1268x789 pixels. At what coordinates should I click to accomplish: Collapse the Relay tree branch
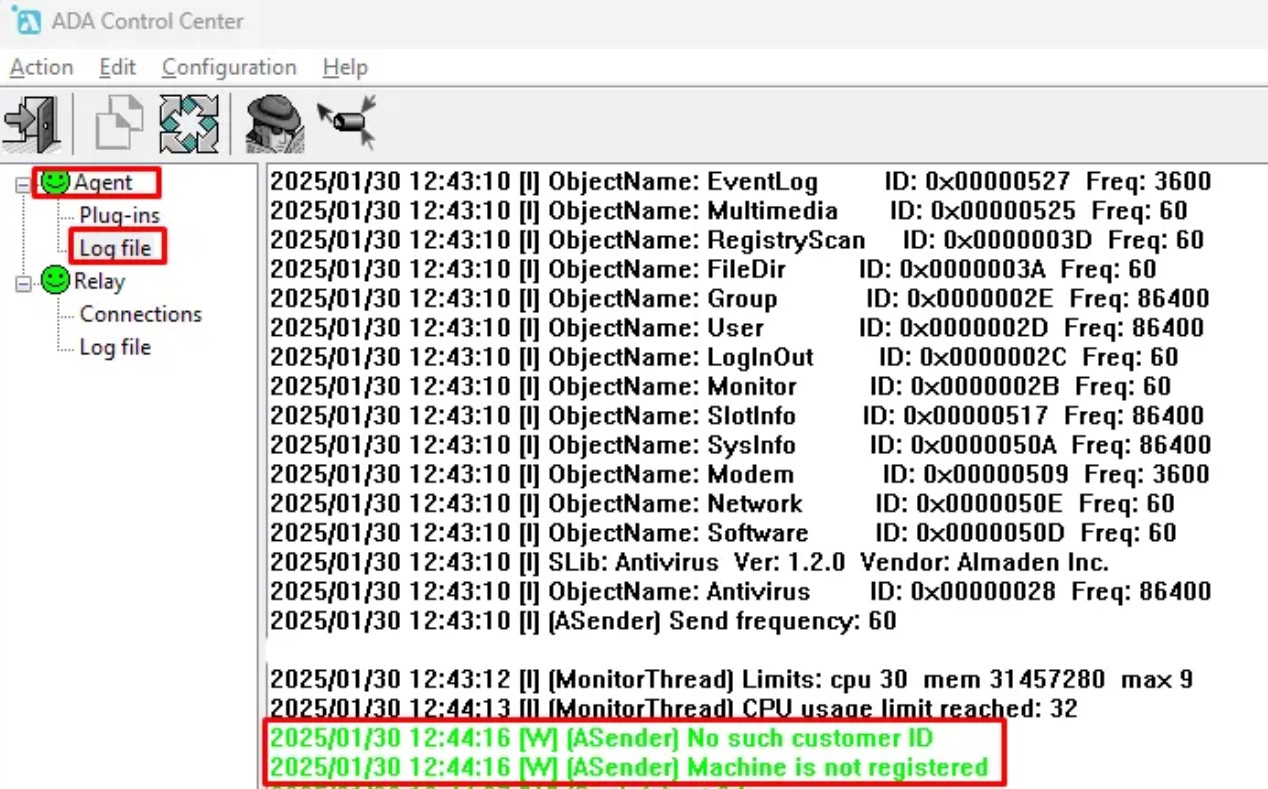click(x=24, y=281)
